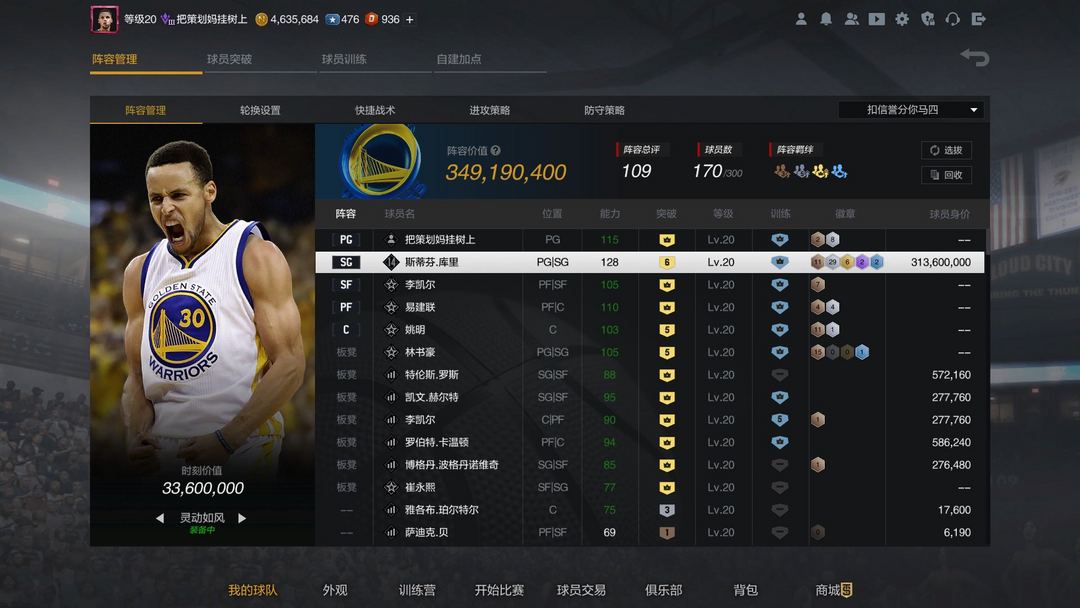Switch to the 球员突破 tab
1080x608 pixels.
click(x=230, y=59)
